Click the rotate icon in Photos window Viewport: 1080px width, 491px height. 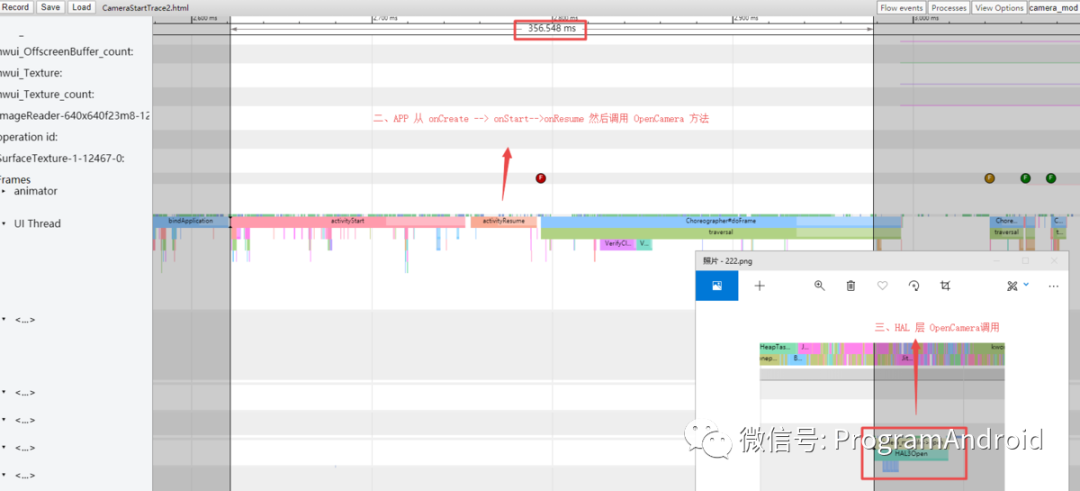914,286
